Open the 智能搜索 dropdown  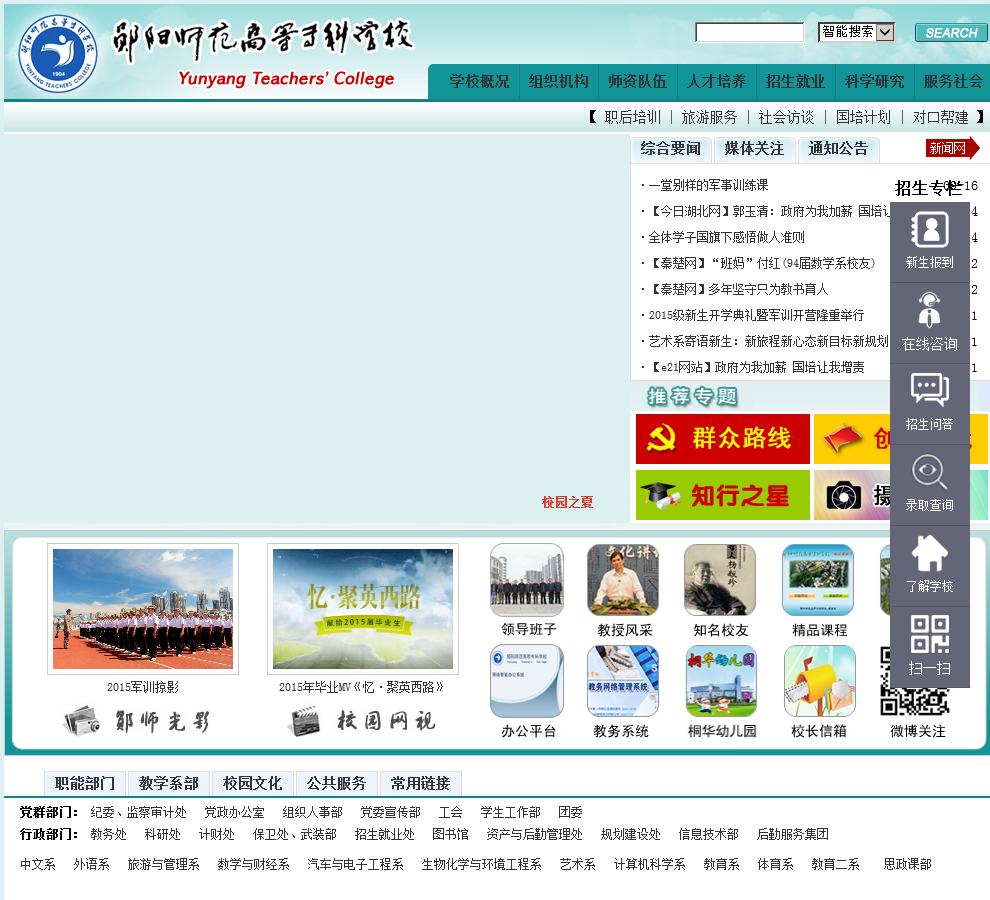(856, 32)
